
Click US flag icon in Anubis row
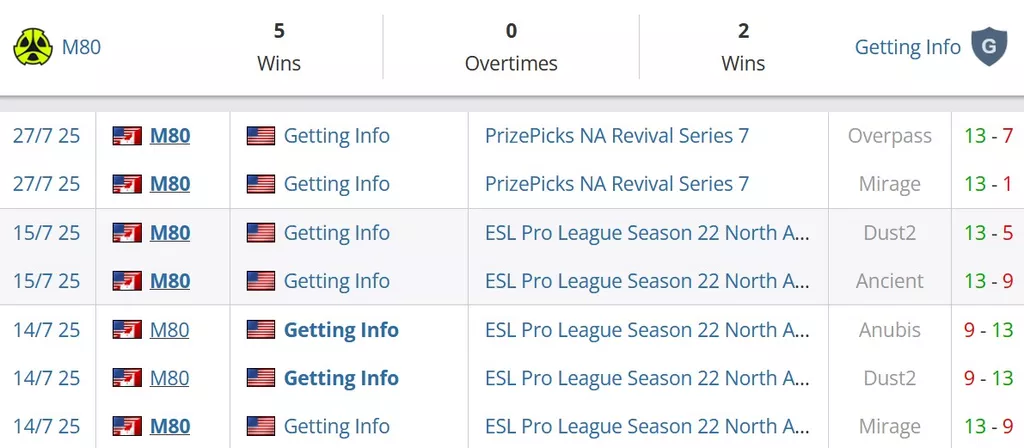pyautogui.click(x=261, y=330)
